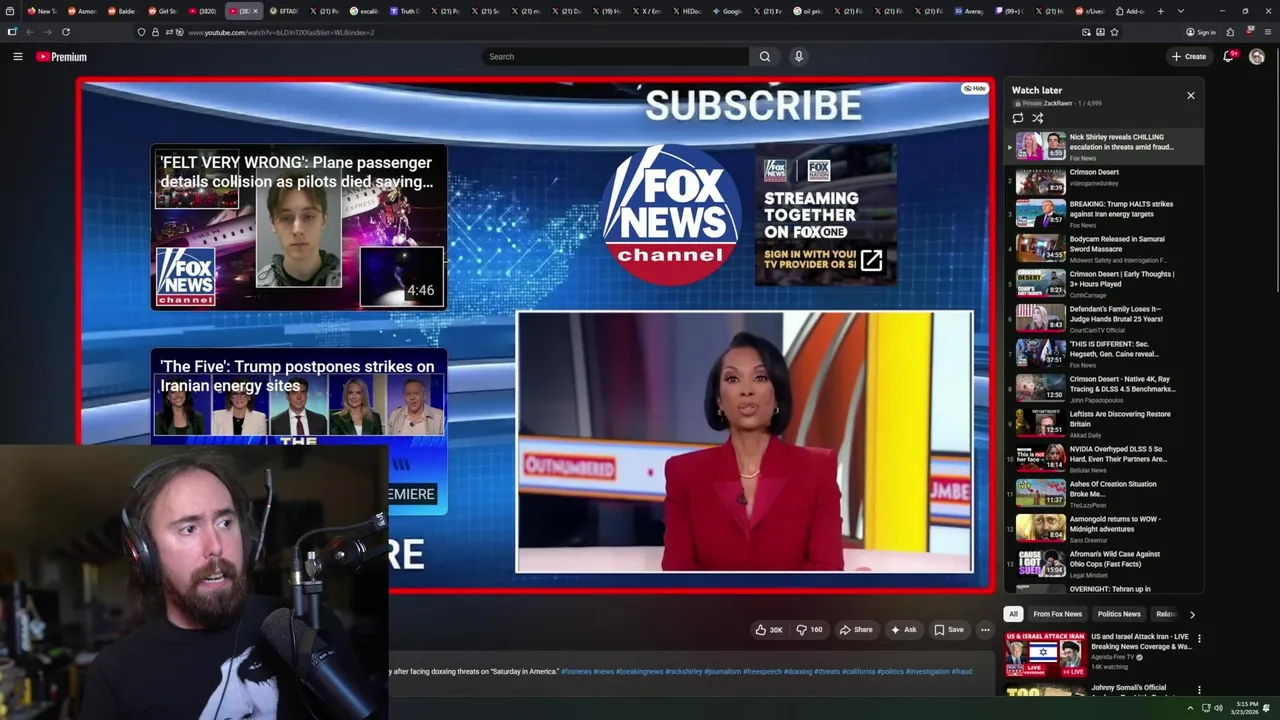Hide the end screen elements

click(975, 89)
